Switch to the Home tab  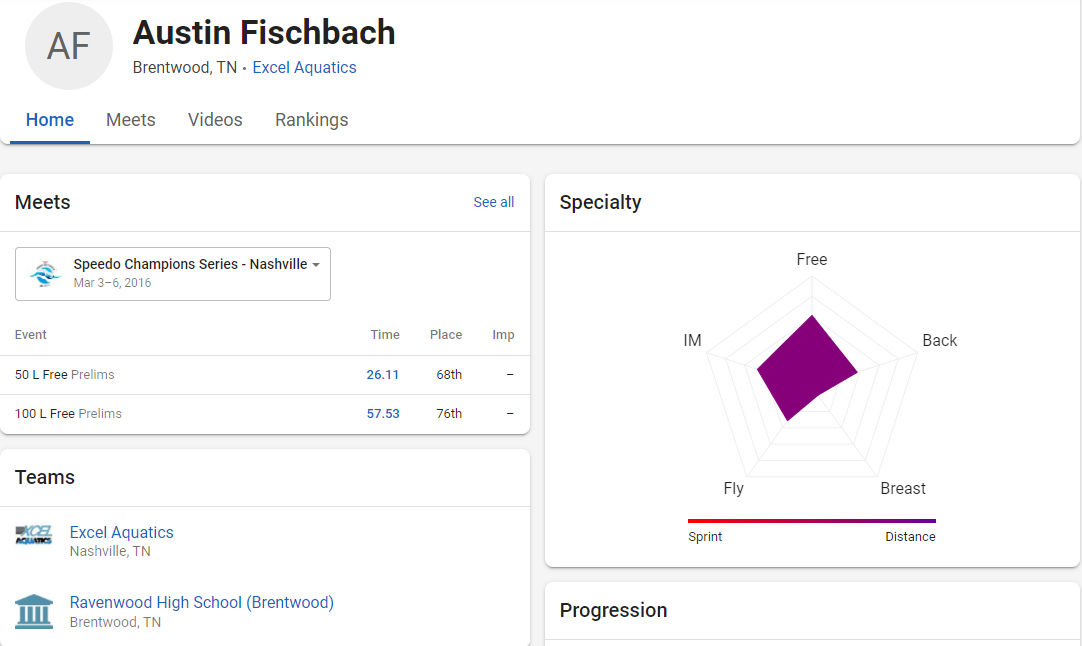(x=50, y=120)
